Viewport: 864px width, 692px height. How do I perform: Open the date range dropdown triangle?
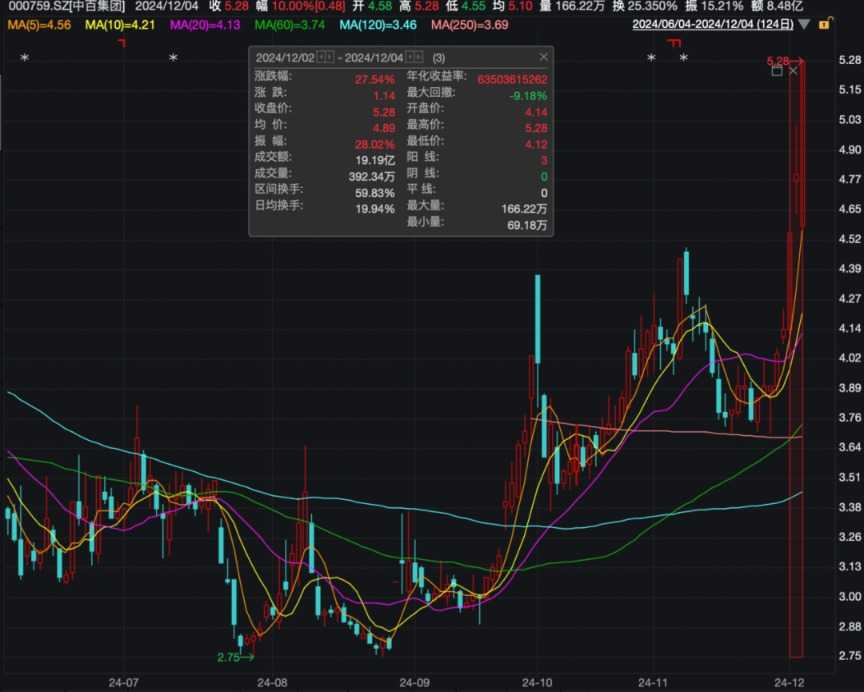click(803, 24)
